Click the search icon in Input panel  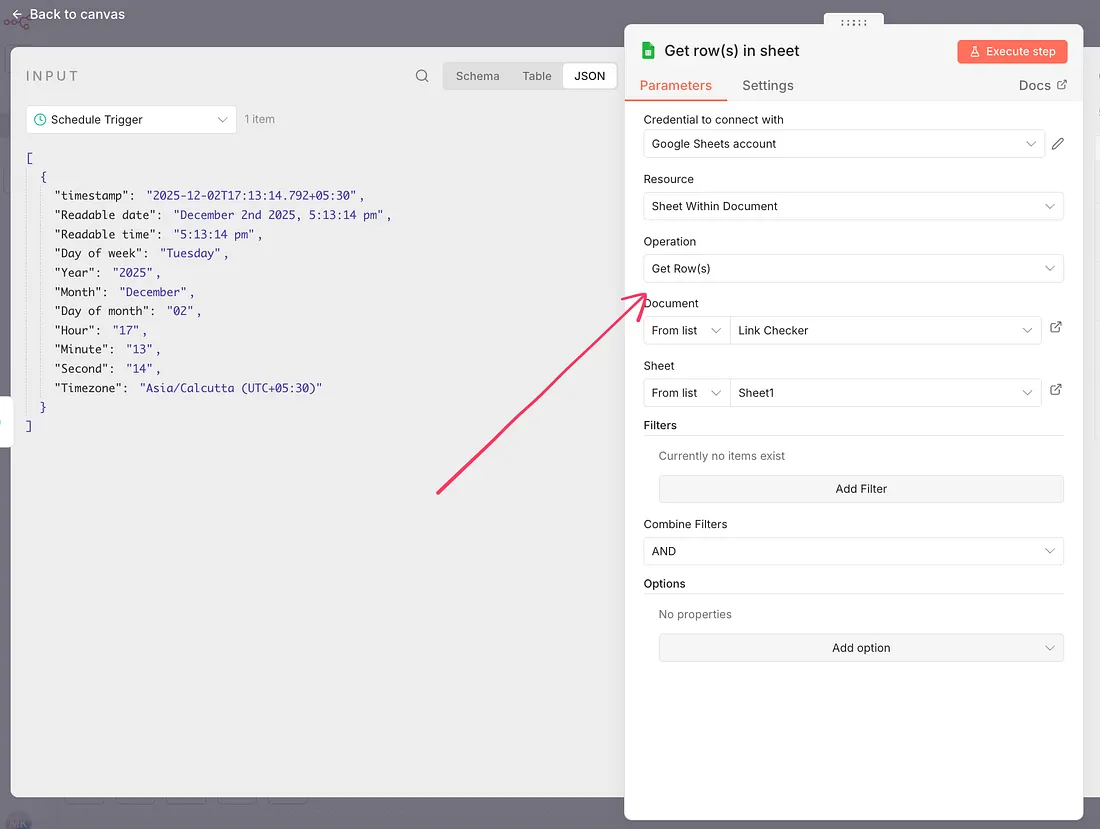pos(422,76)
